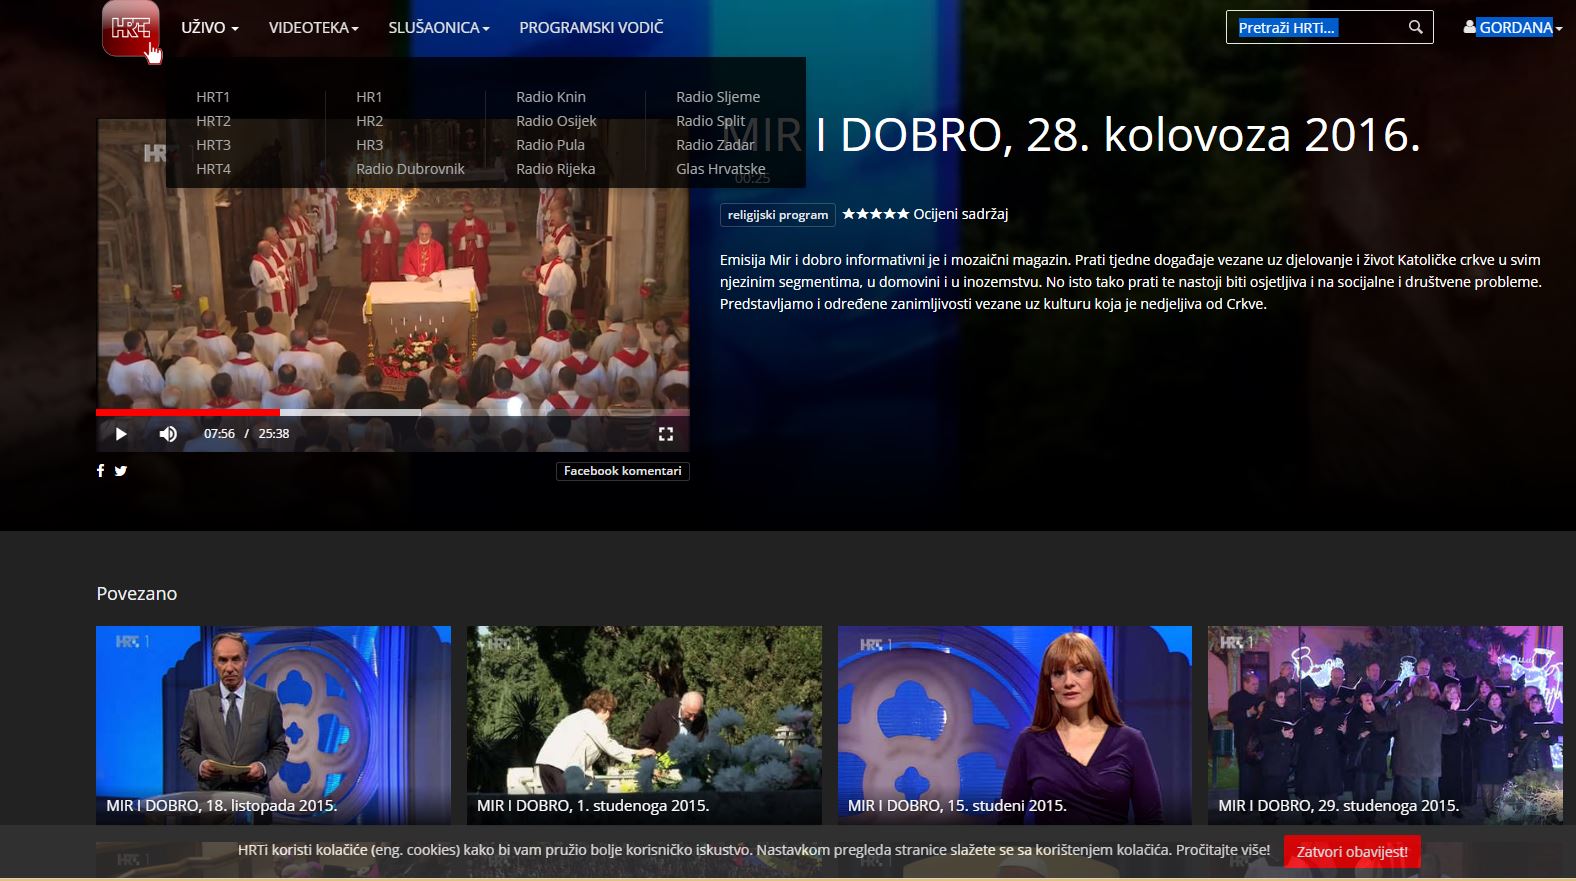The height and width of the screenshot is (881, 1576).
Task: Choose HR3 radio station
Action: [369, 145]
